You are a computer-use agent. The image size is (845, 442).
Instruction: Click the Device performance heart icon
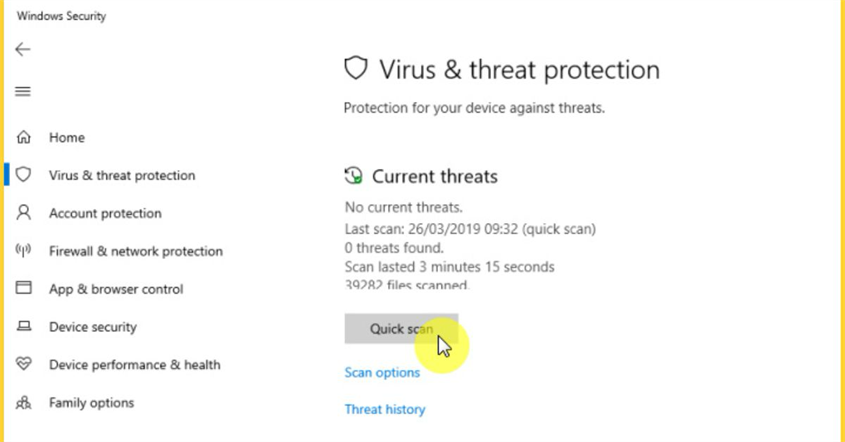24,365
